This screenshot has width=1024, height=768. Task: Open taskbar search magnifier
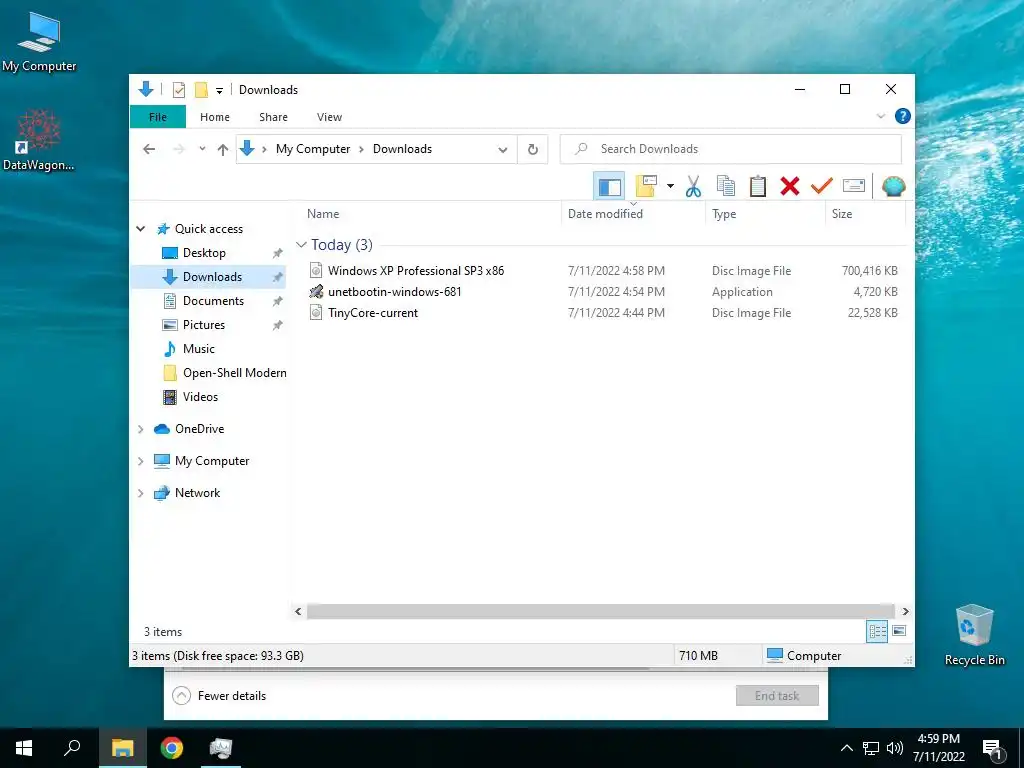tap(72, 748)
